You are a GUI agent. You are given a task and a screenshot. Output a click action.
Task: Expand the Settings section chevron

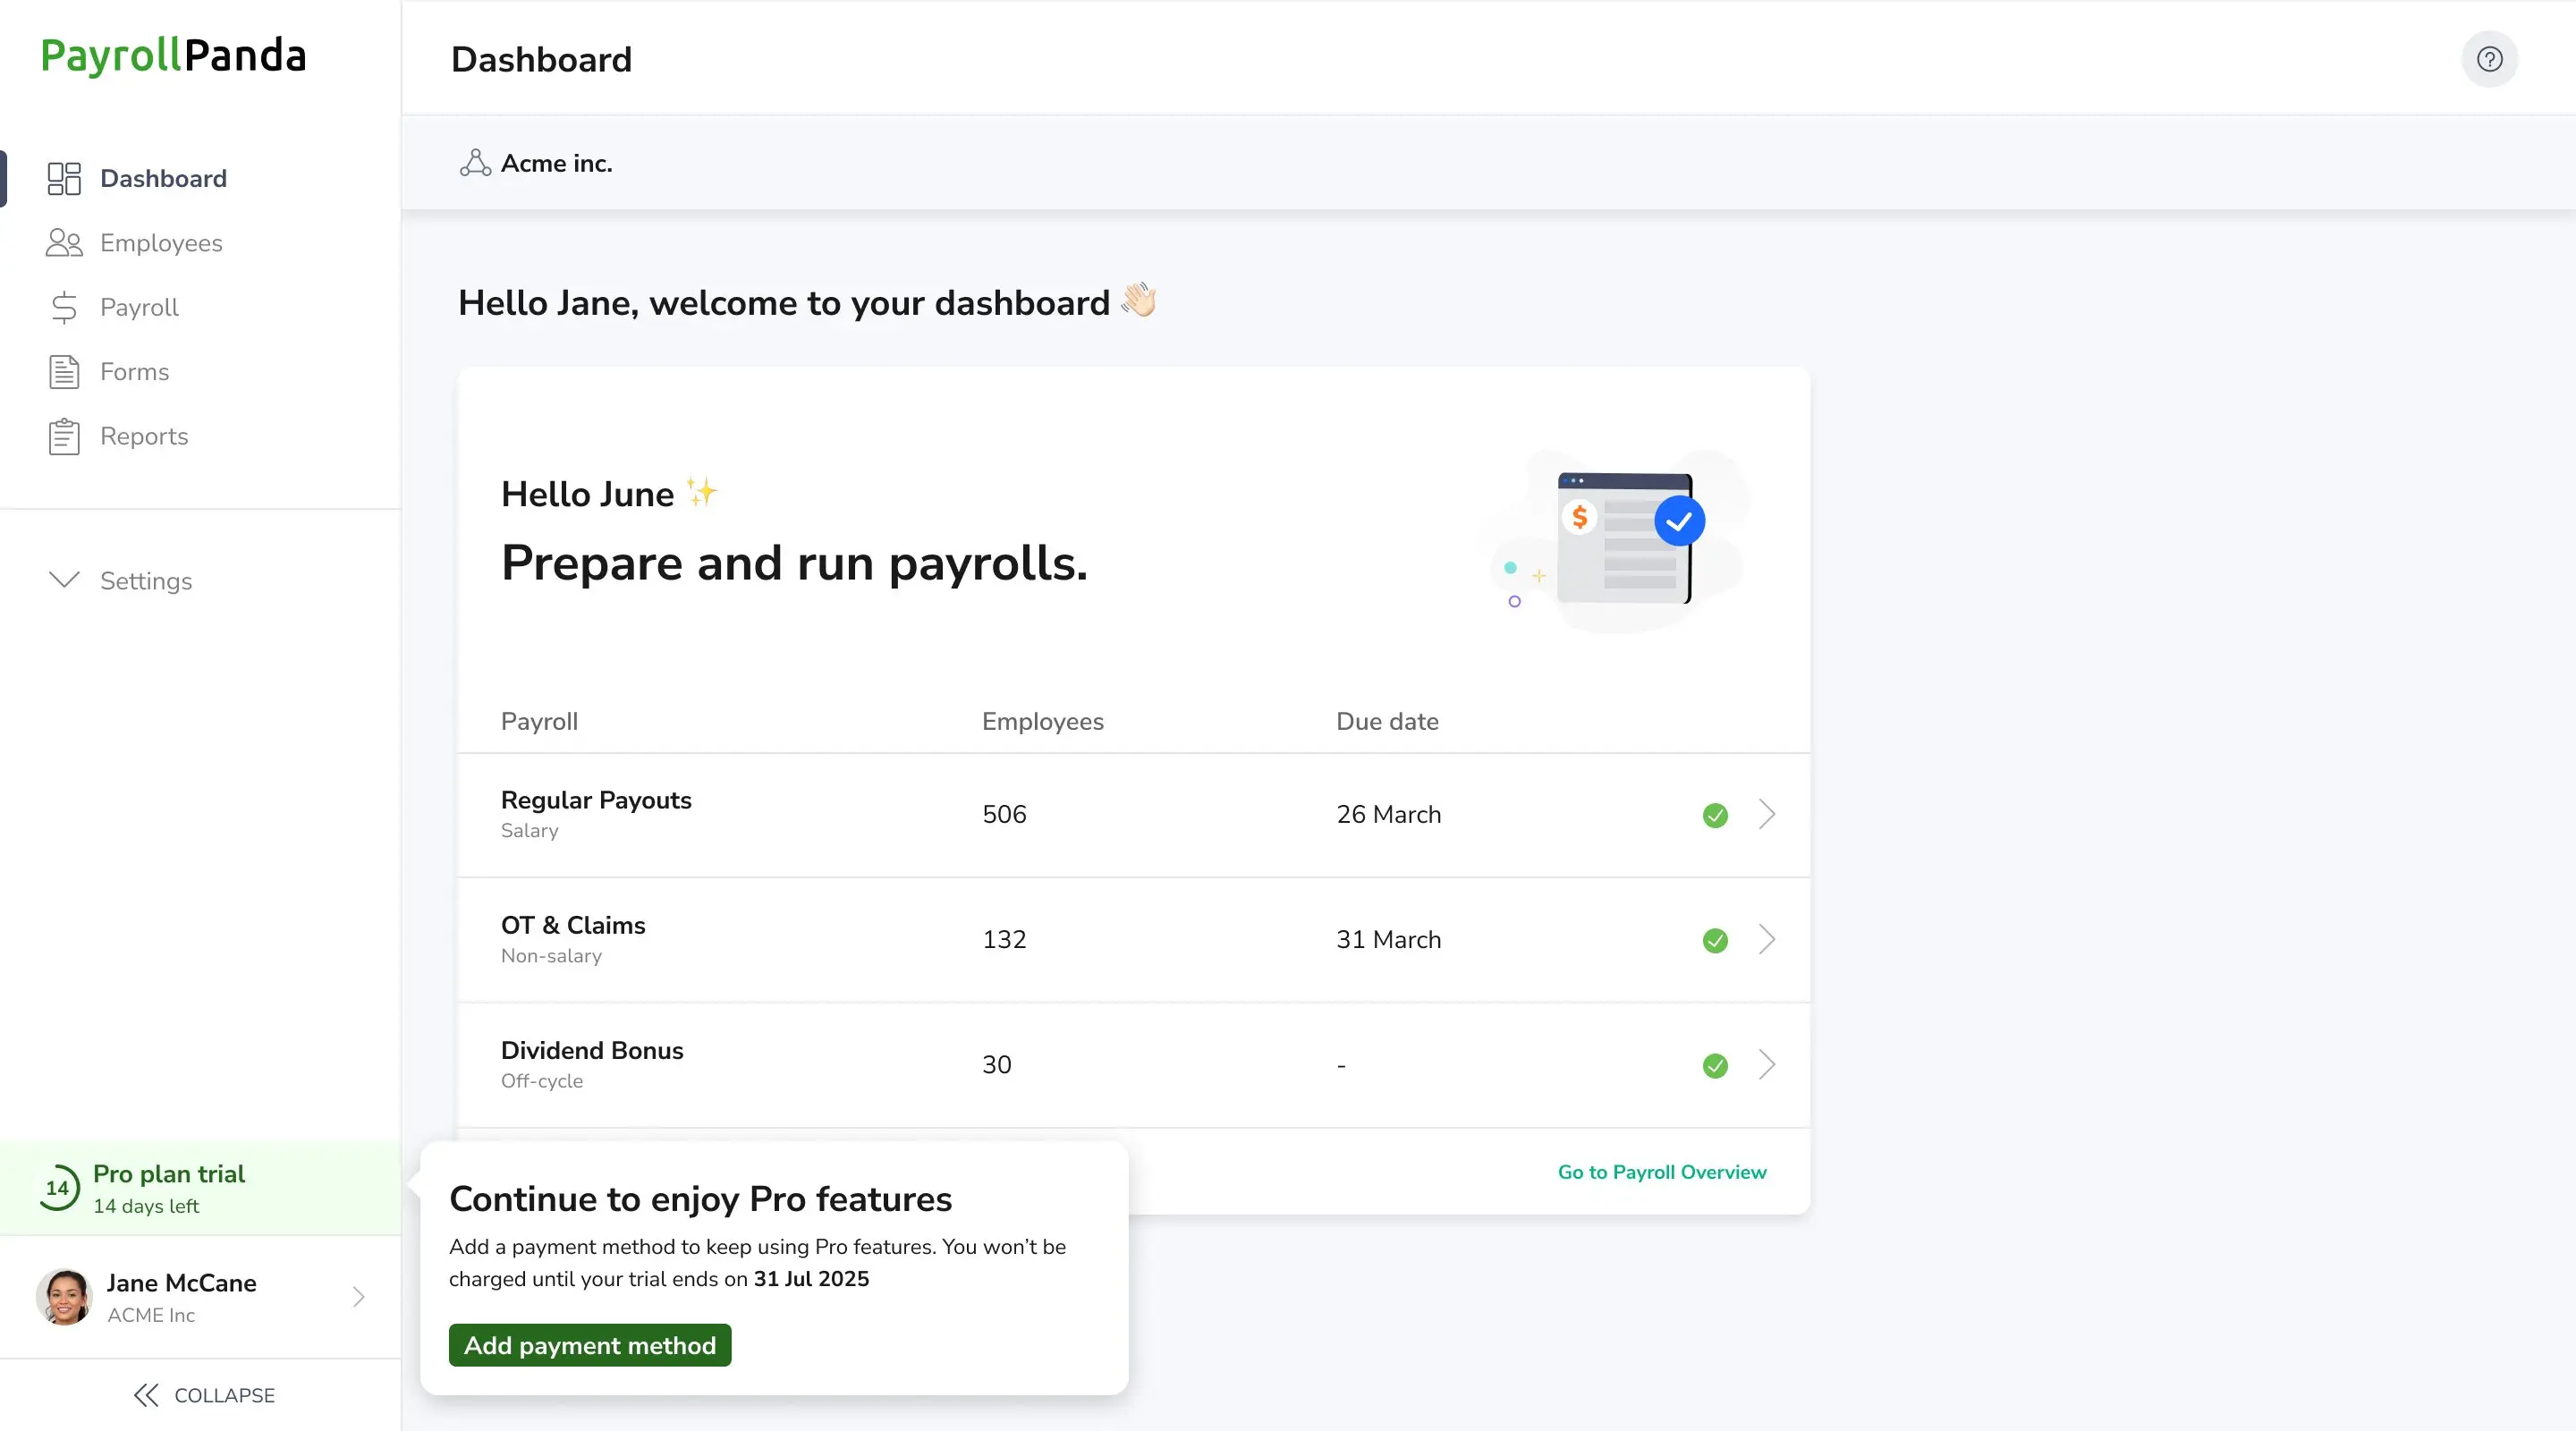(64, 580)
